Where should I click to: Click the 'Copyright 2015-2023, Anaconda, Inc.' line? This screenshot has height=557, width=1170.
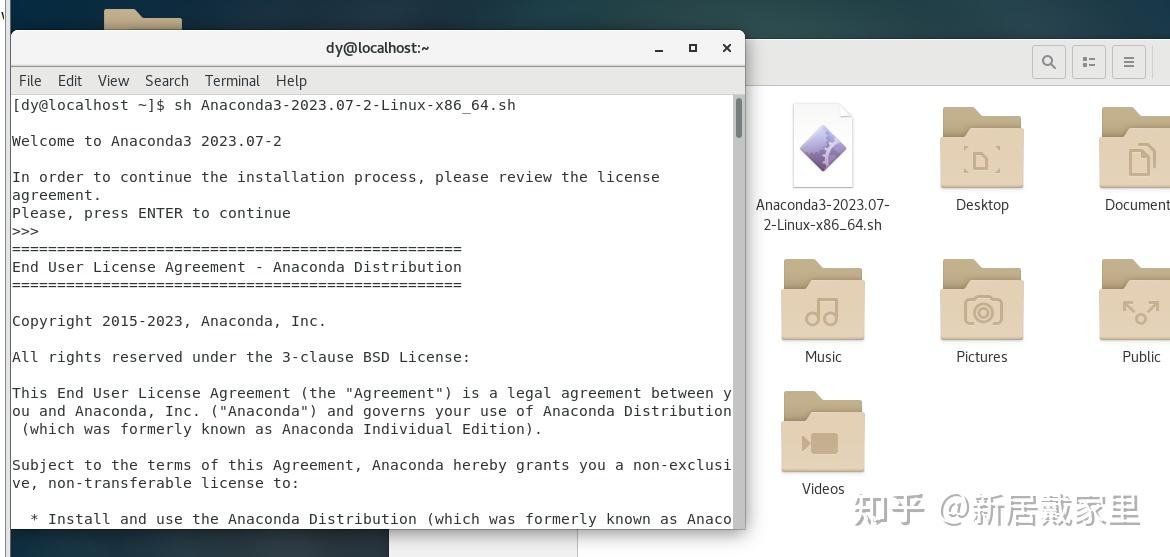click(x=169, y=321)
